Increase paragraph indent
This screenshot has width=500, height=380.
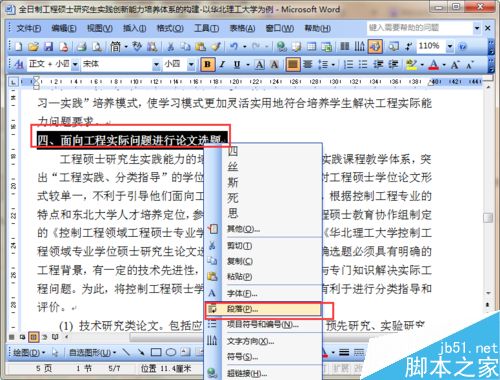coord(393,64)
